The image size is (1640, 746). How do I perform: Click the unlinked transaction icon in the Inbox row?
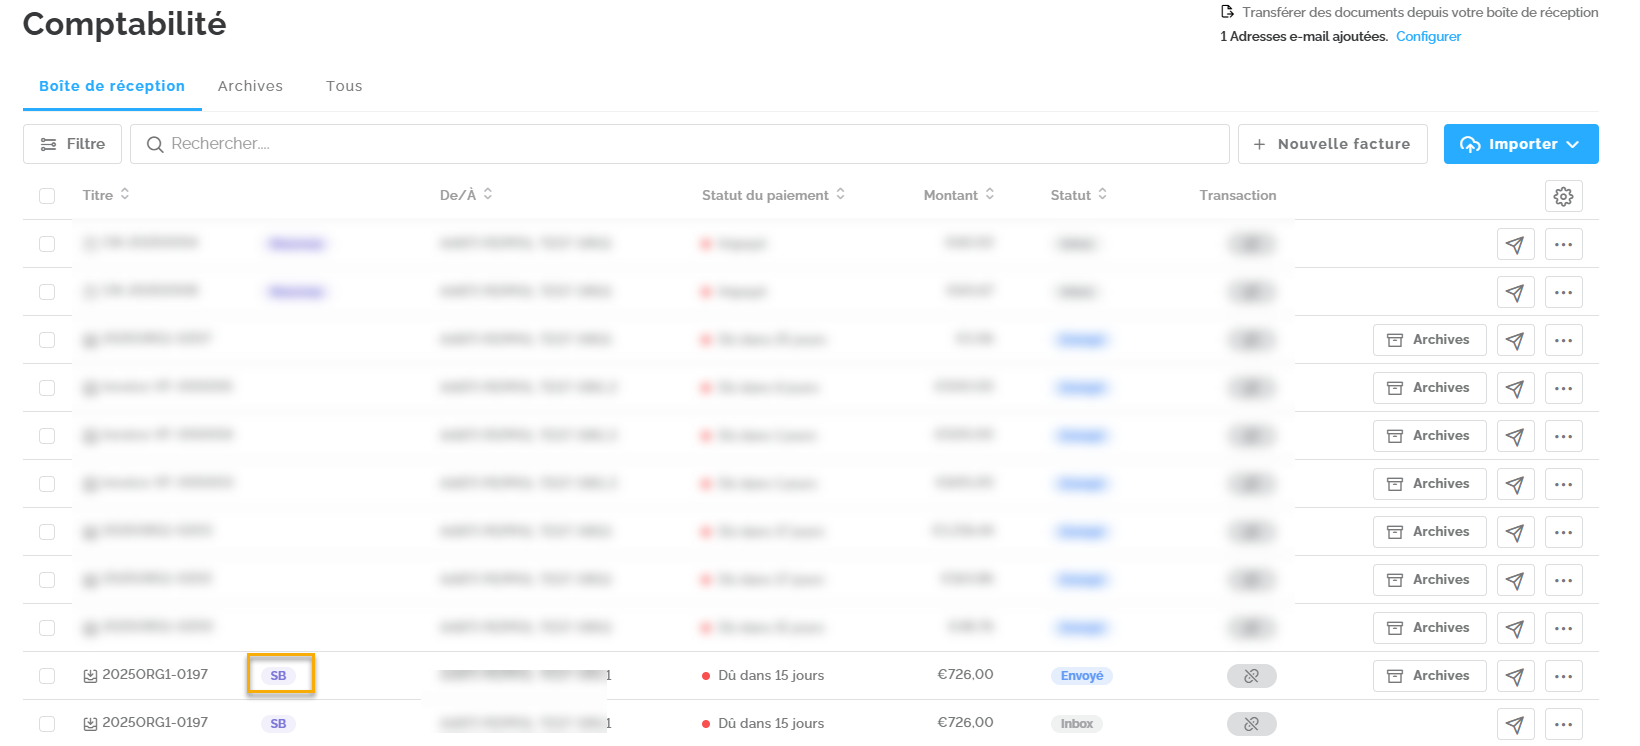[1251, 724]
